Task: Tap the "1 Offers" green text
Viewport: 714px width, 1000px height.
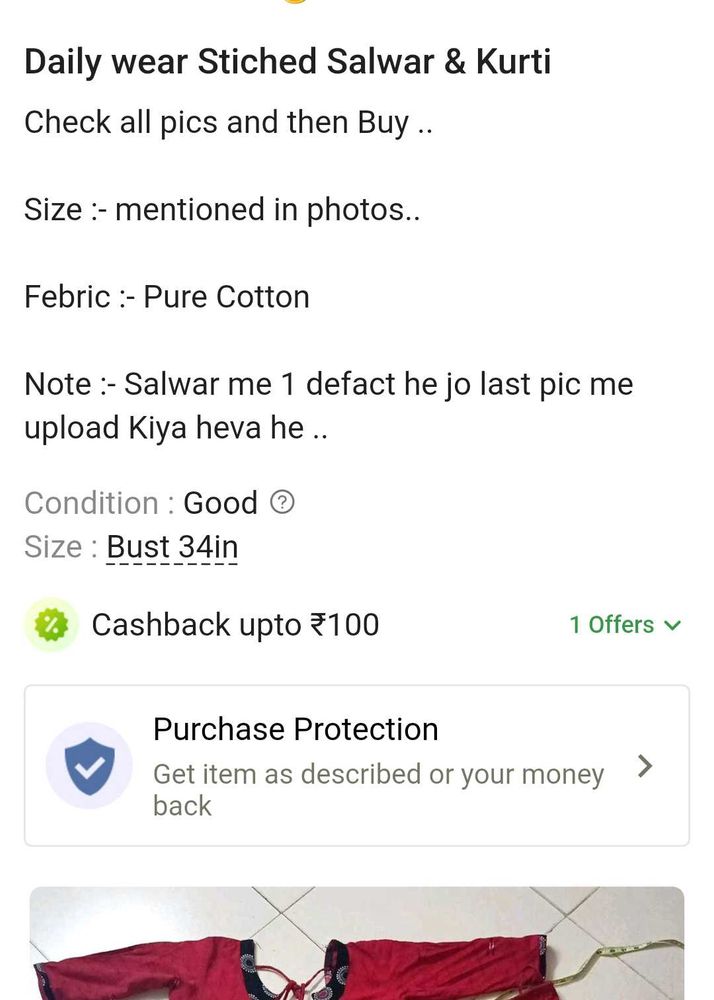Action: pyautogui.click(x=611, y=625)
